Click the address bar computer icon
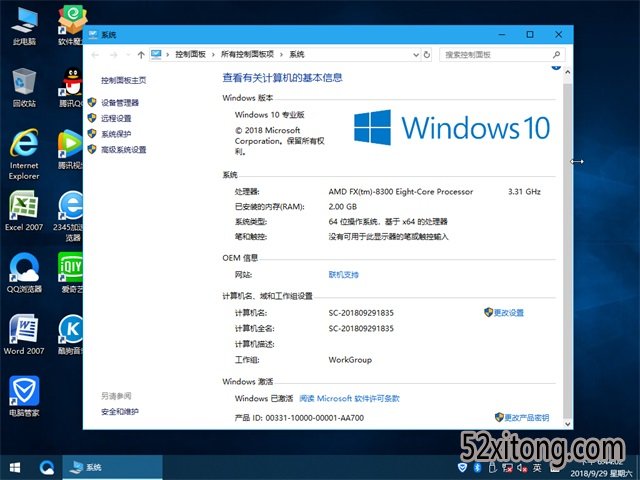Screen dimensions: 640x480 tap(156, 54)
